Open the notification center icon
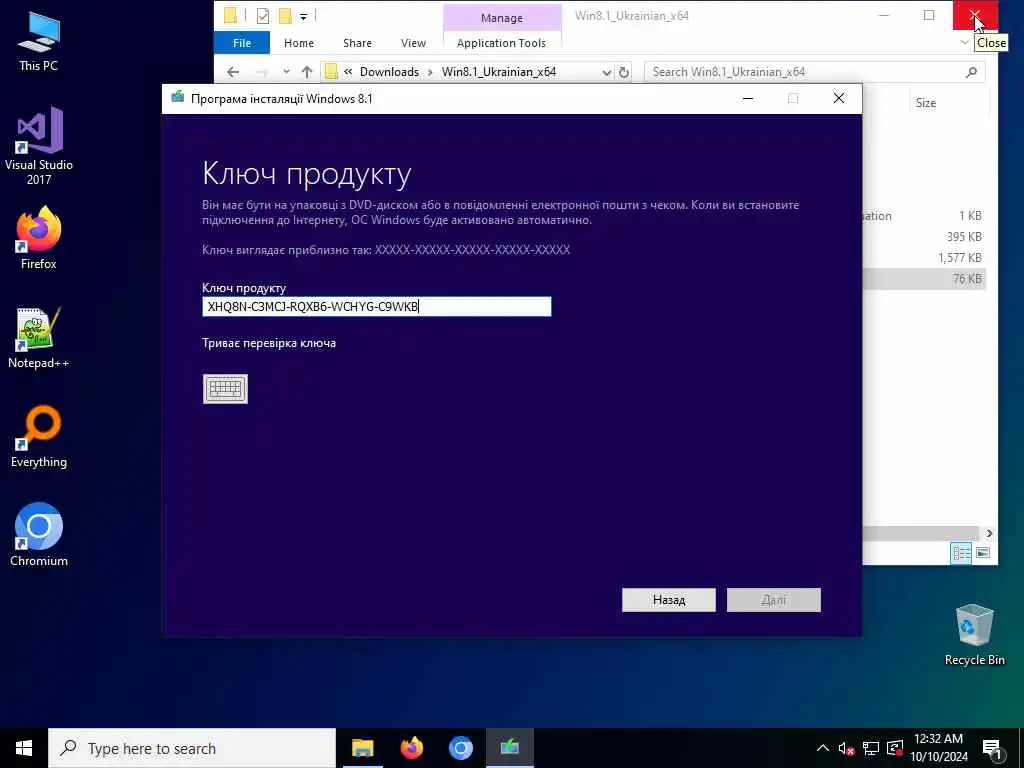 tap(992, 749)
